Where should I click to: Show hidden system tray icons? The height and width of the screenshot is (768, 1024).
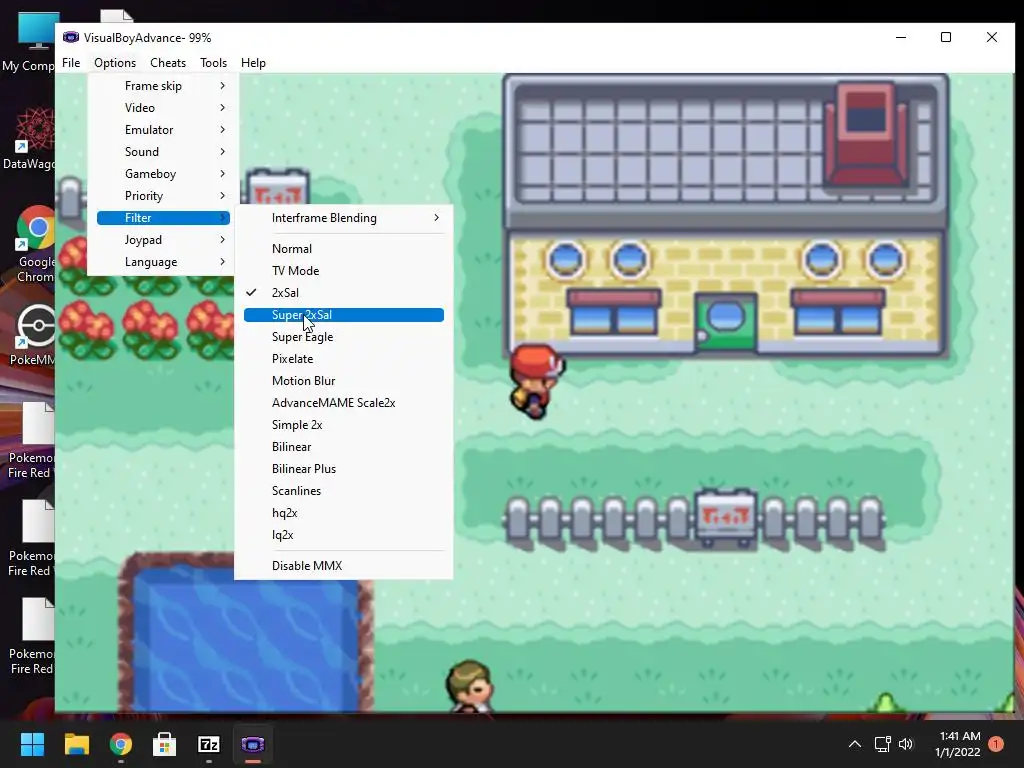pyautogui.click(x=854, y=744)
